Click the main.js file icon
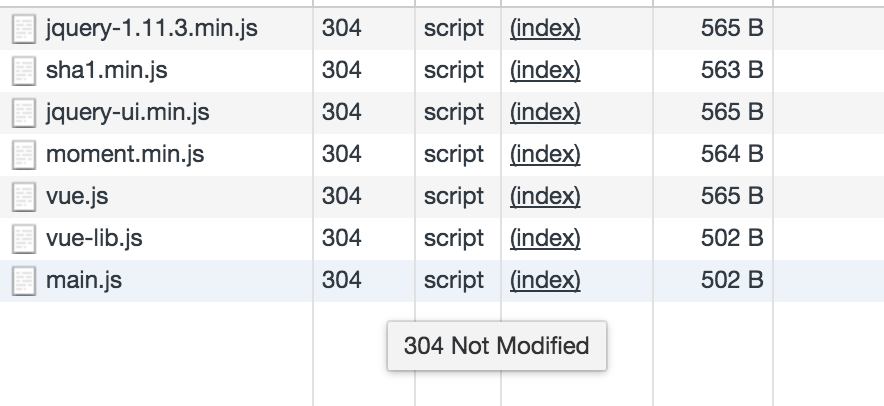Image resolution: width=884 pixels, height=406 pixels. click(24, 281)
